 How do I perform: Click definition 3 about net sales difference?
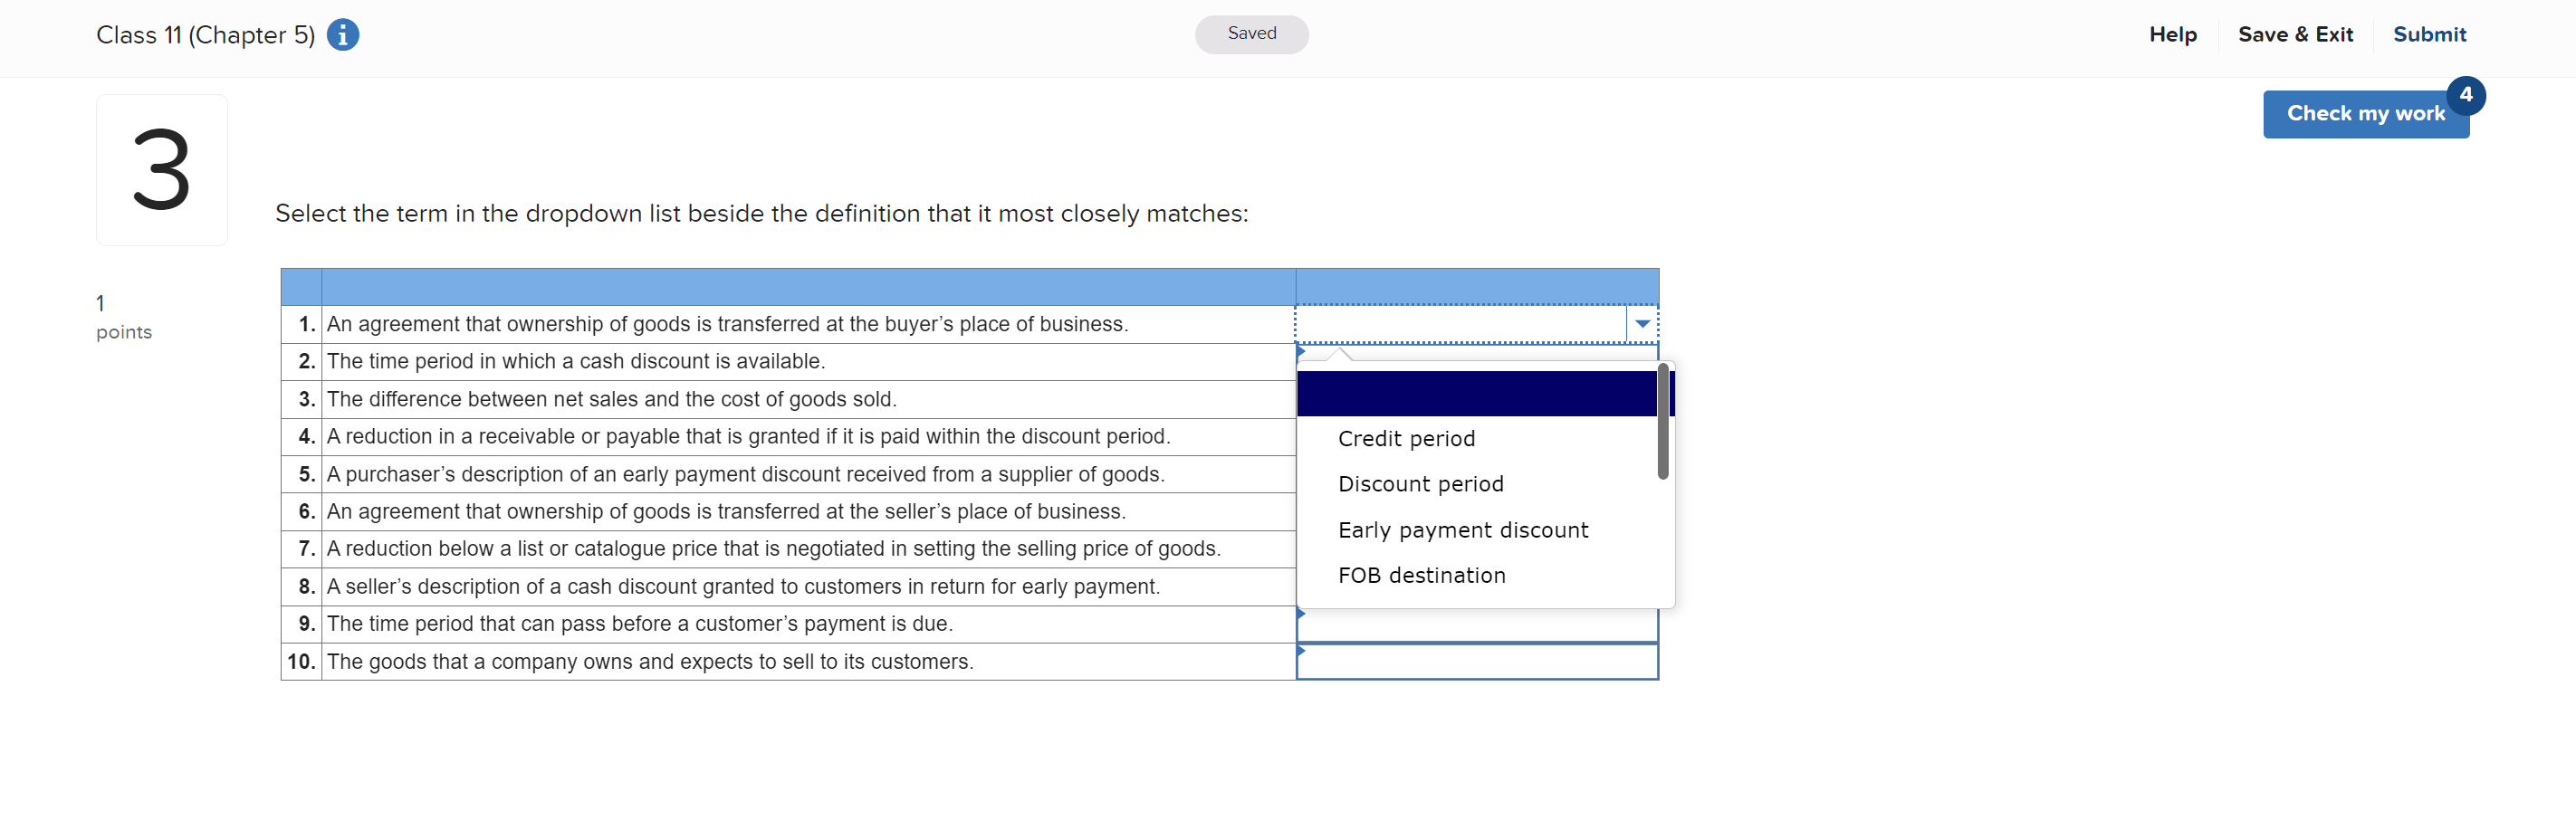pyautogui.click(x=612, y=399)
